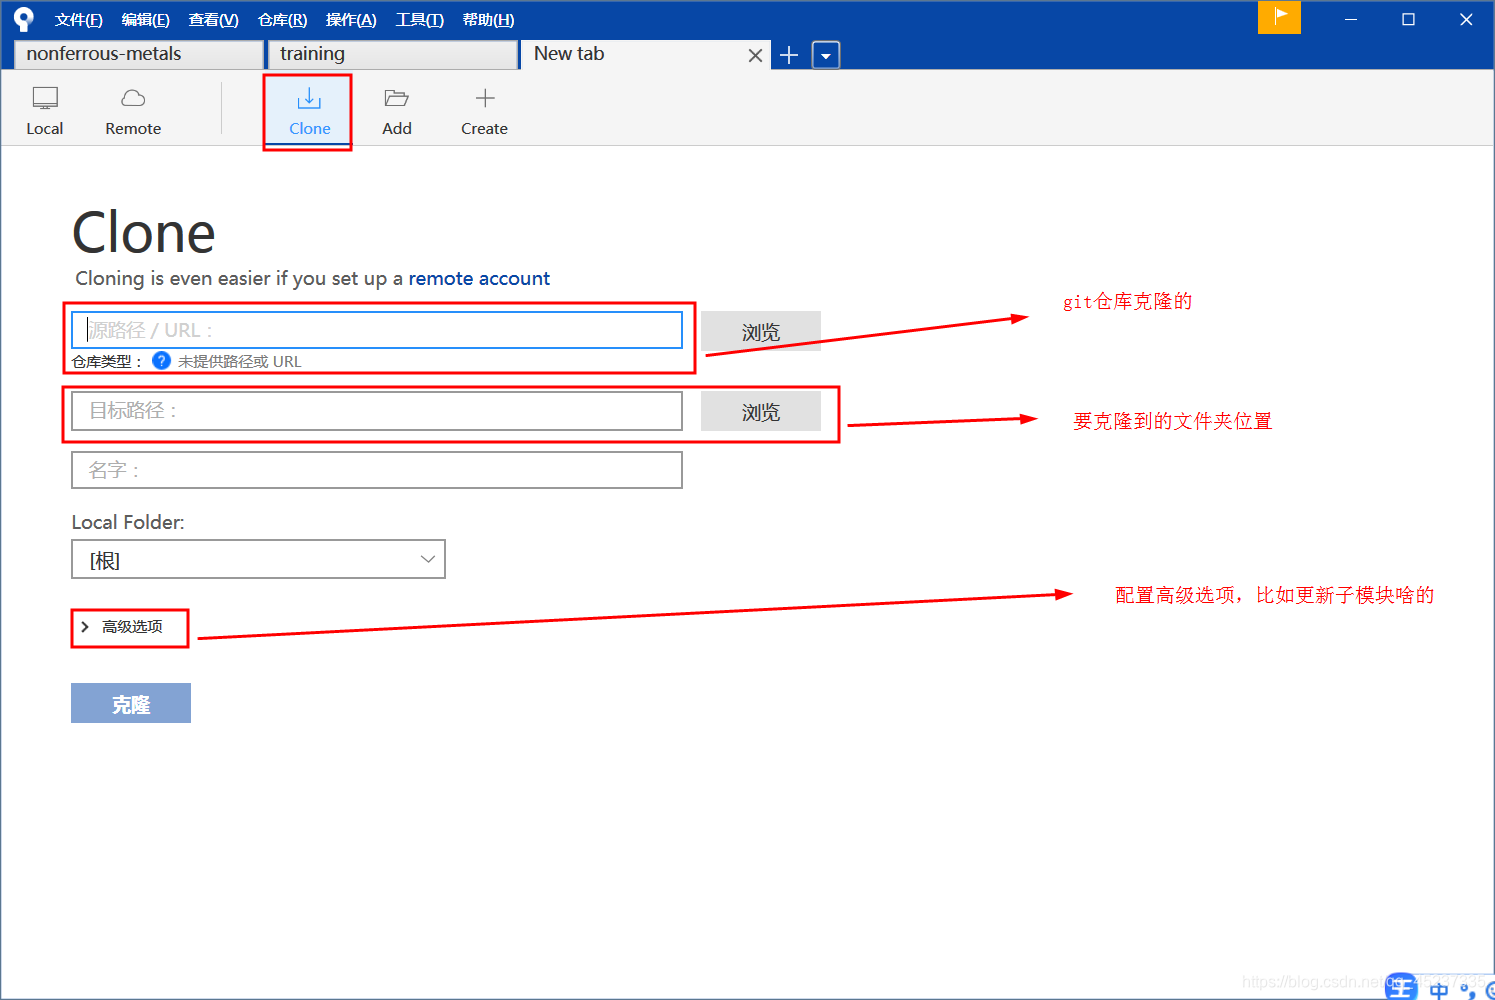Open the 帮助(H) menu
This screenshot has width=1495, height=1000.
coord(489,20)
